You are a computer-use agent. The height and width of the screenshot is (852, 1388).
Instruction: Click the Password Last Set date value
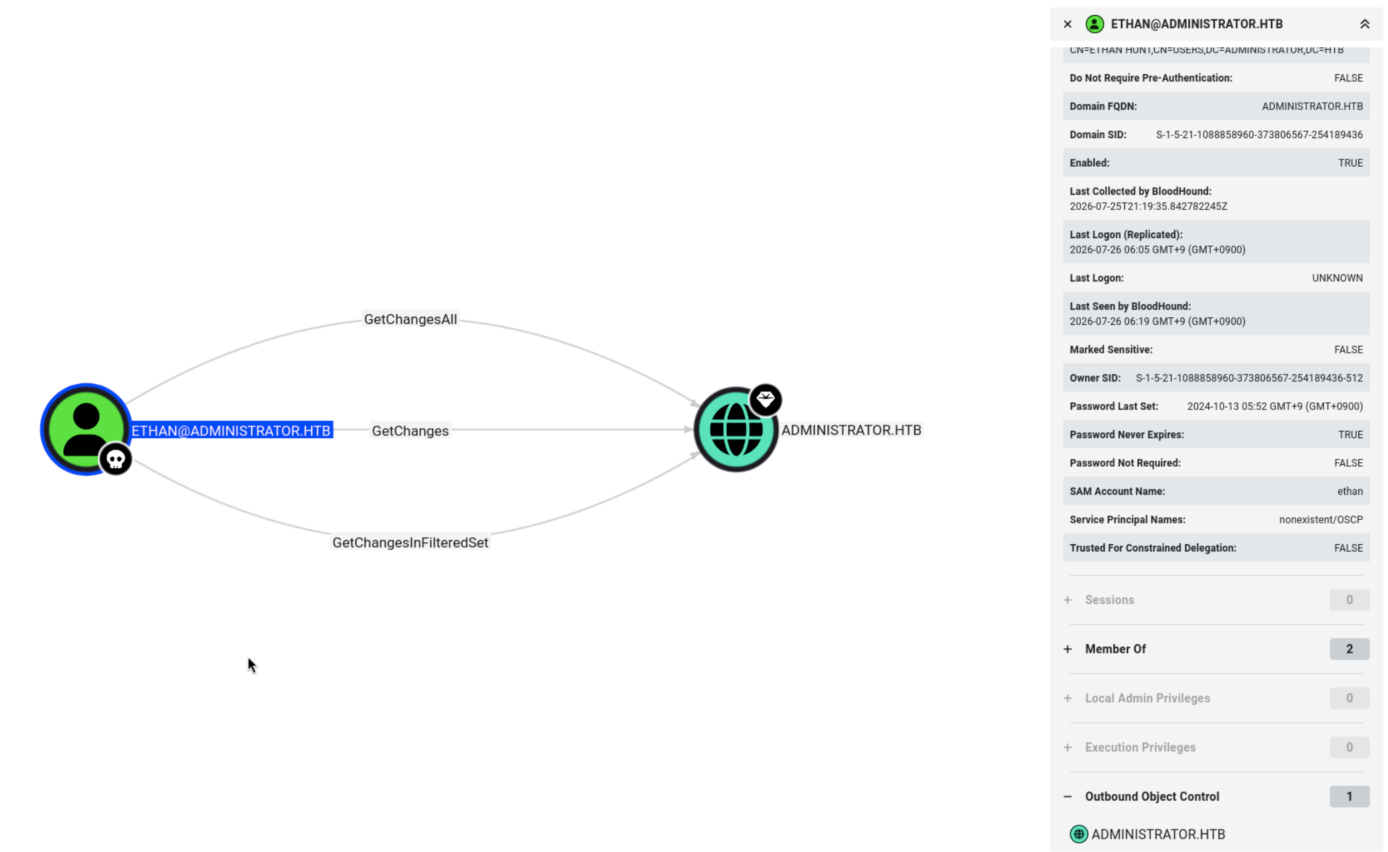coord(1275,407)
